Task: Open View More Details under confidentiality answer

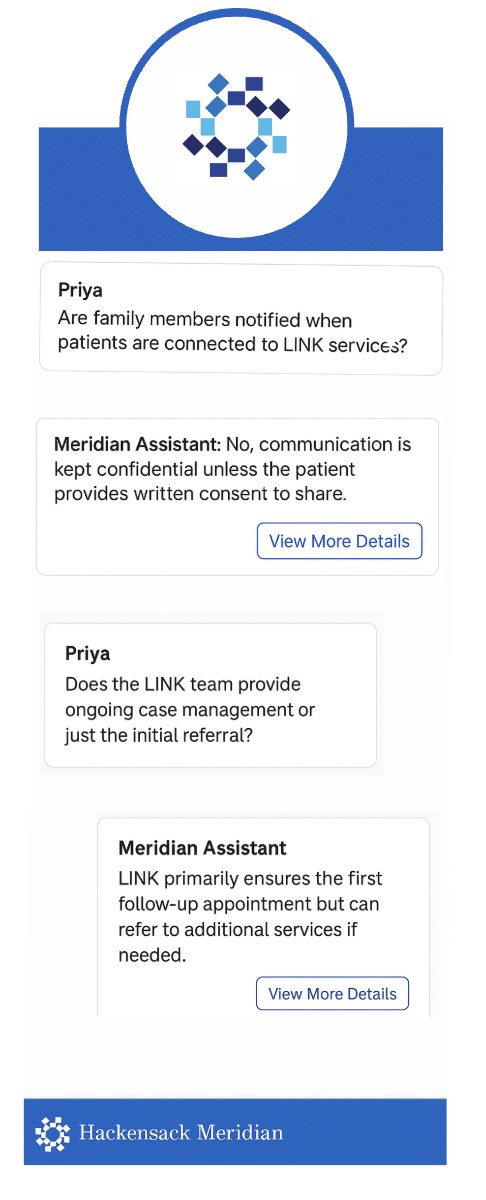Action: [x=339, y=541]
